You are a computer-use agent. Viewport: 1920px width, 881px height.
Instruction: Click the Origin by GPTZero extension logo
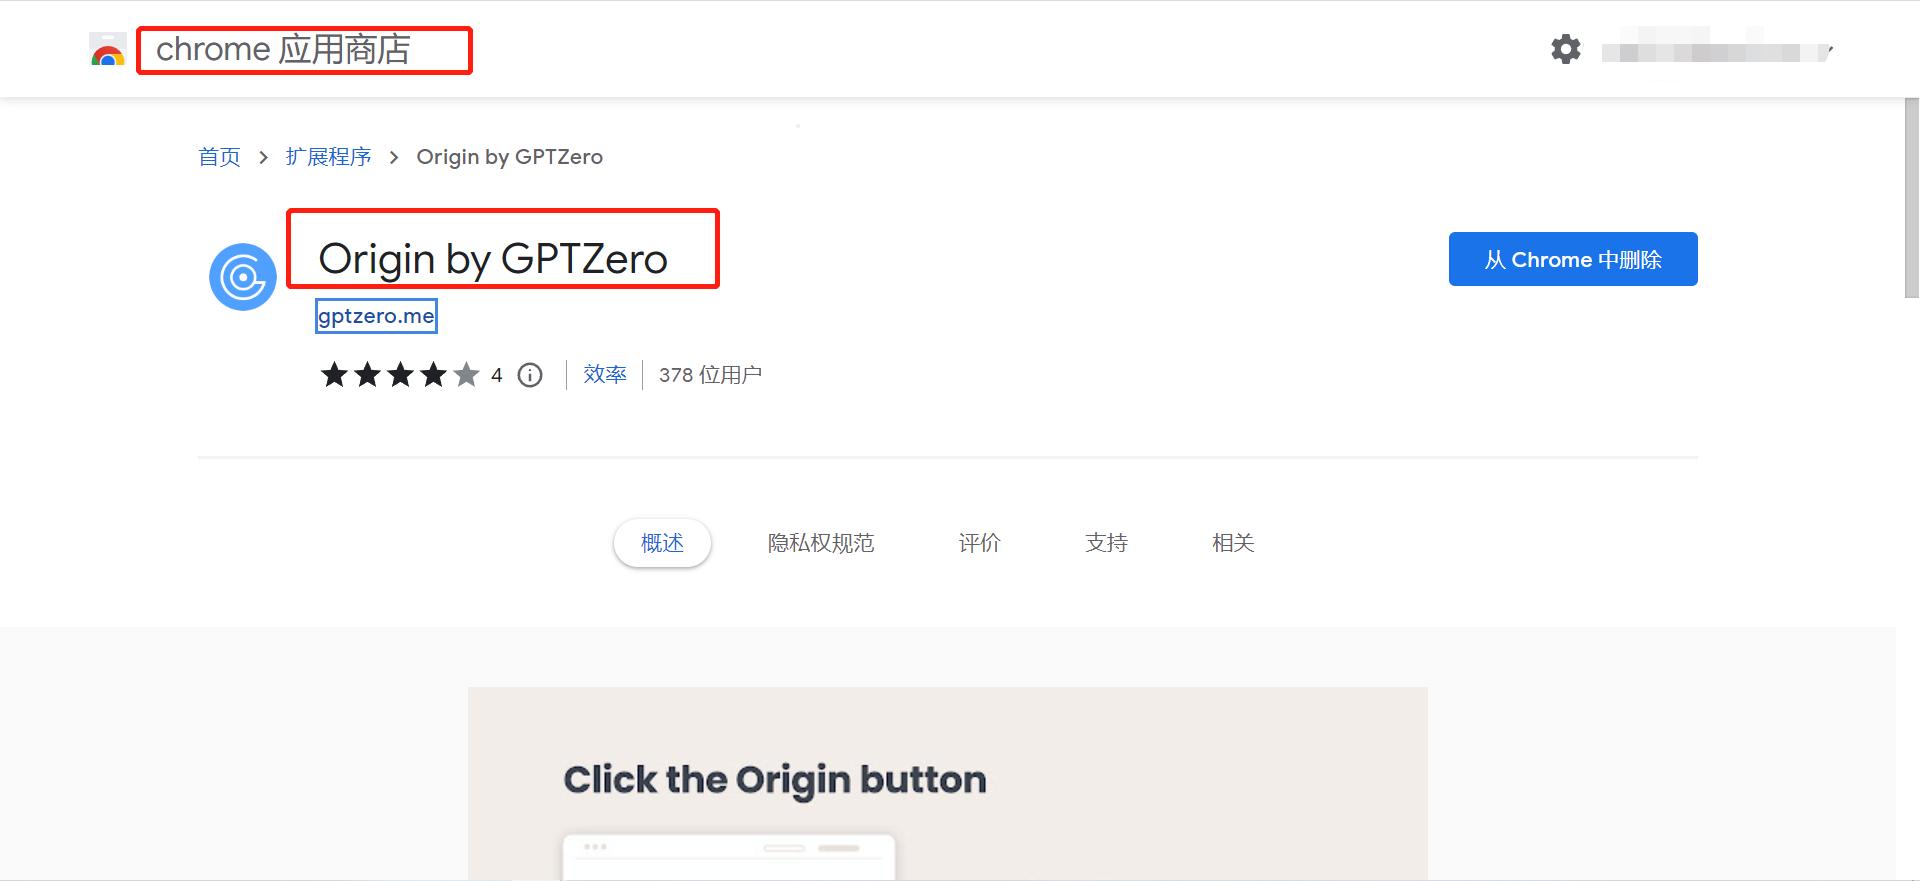tap(242, 277)
